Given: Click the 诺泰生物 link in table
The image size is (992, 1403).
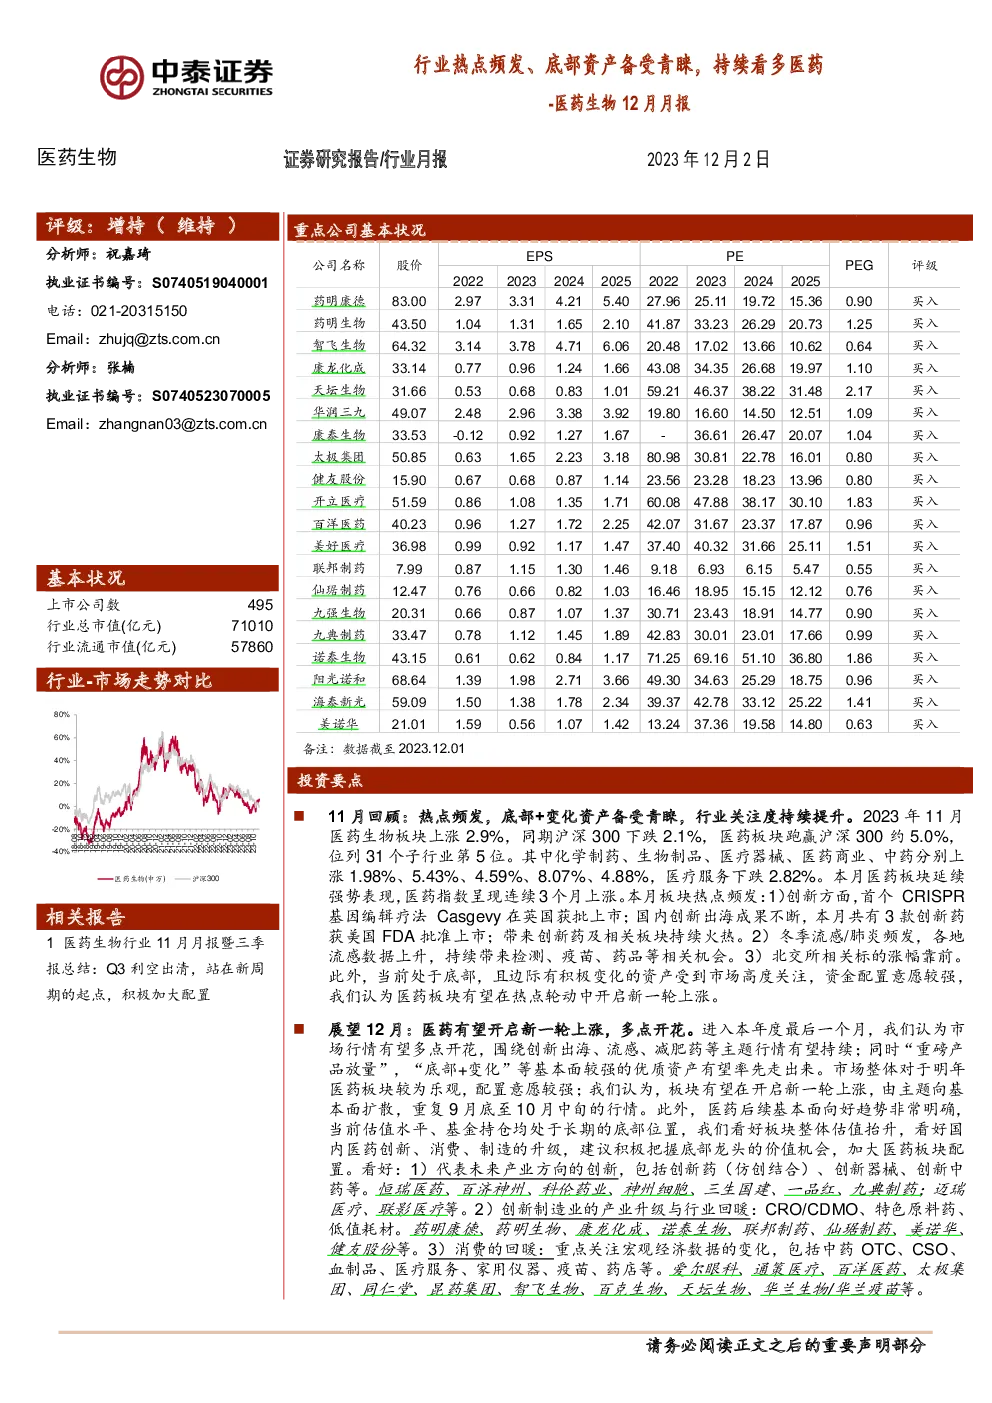Looking at the screenshot, I should 339,657.
